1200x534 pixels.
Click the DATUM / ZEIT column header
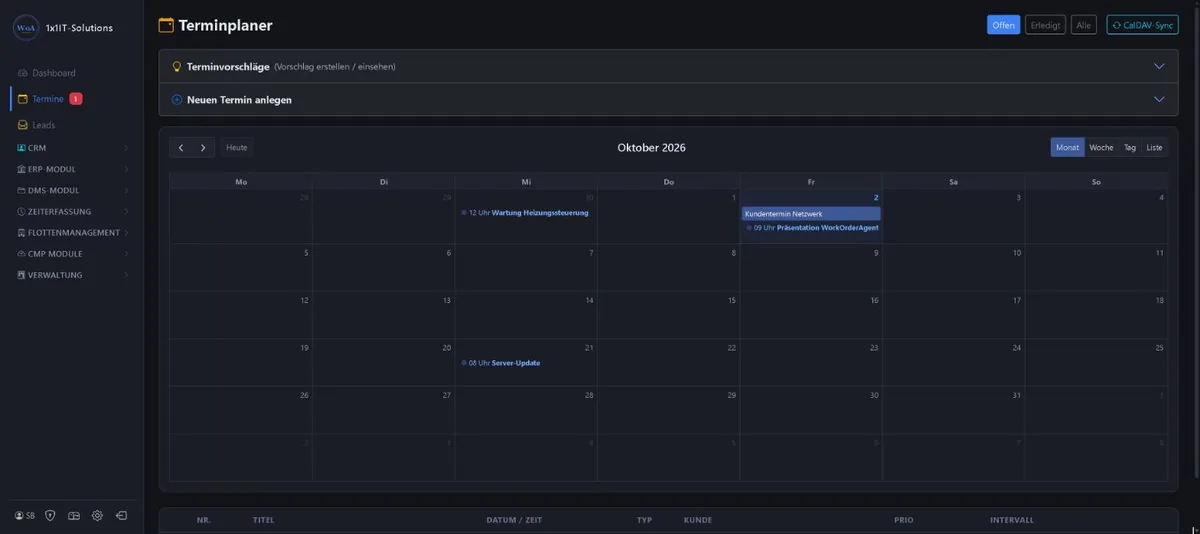(x=514, y=521)
